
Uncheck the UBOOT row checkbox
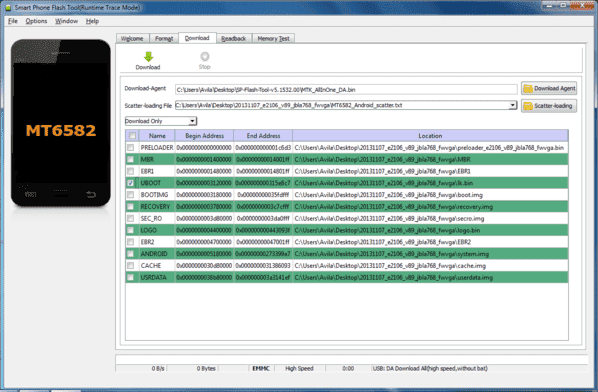tap(131, 183)
